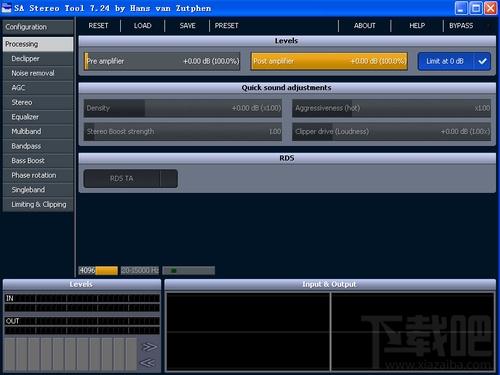Click the 4096 latency indicator
Image resolution: width=500 pixels, height=375 pixels.
(98, 270)
